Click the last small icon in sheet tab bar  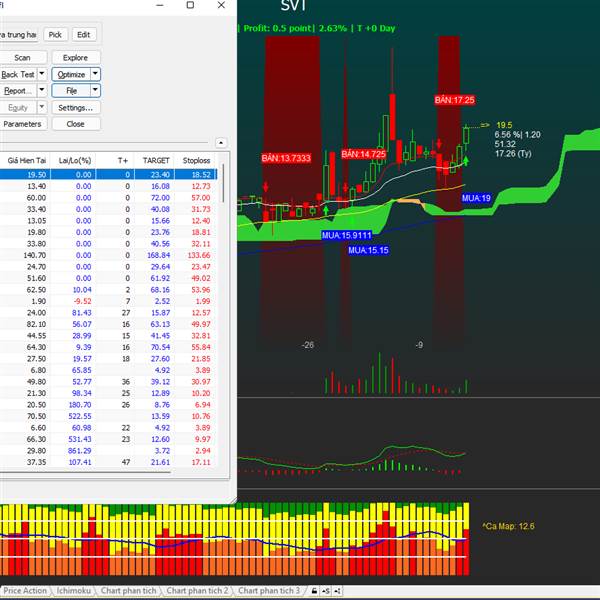pos(337,591)
